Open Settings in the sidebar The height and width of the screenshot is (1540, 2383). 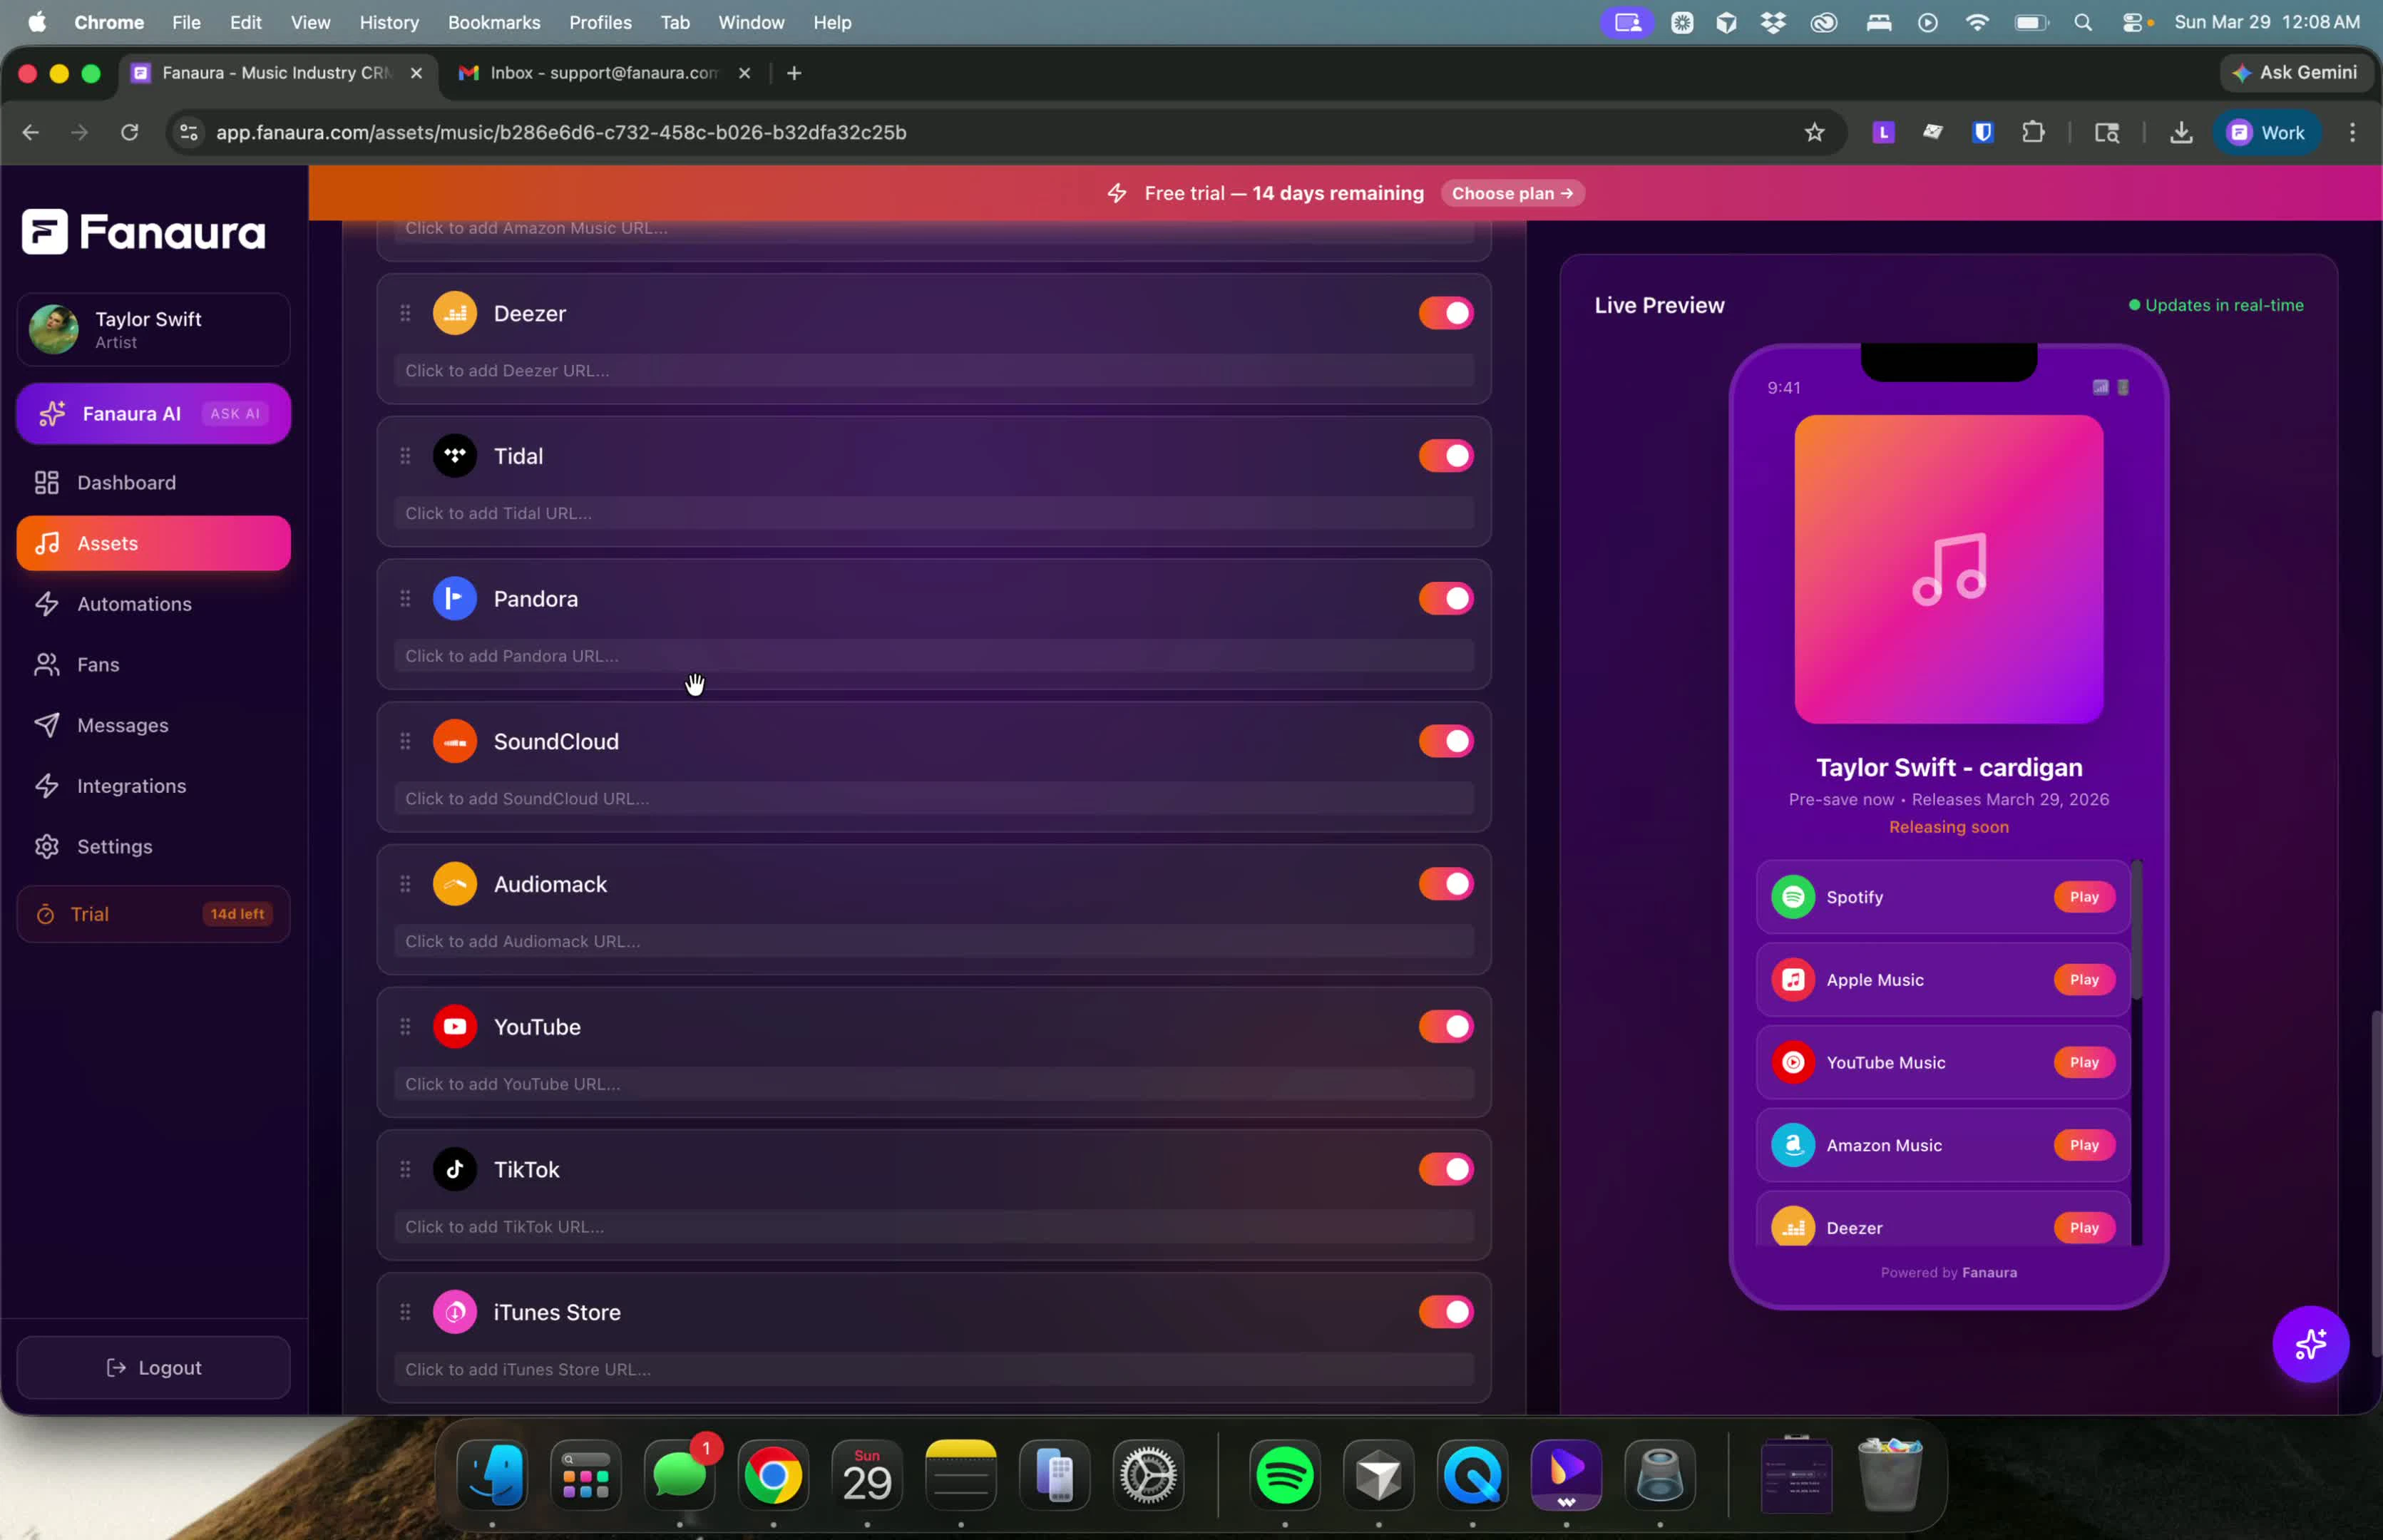pos(153,847)
